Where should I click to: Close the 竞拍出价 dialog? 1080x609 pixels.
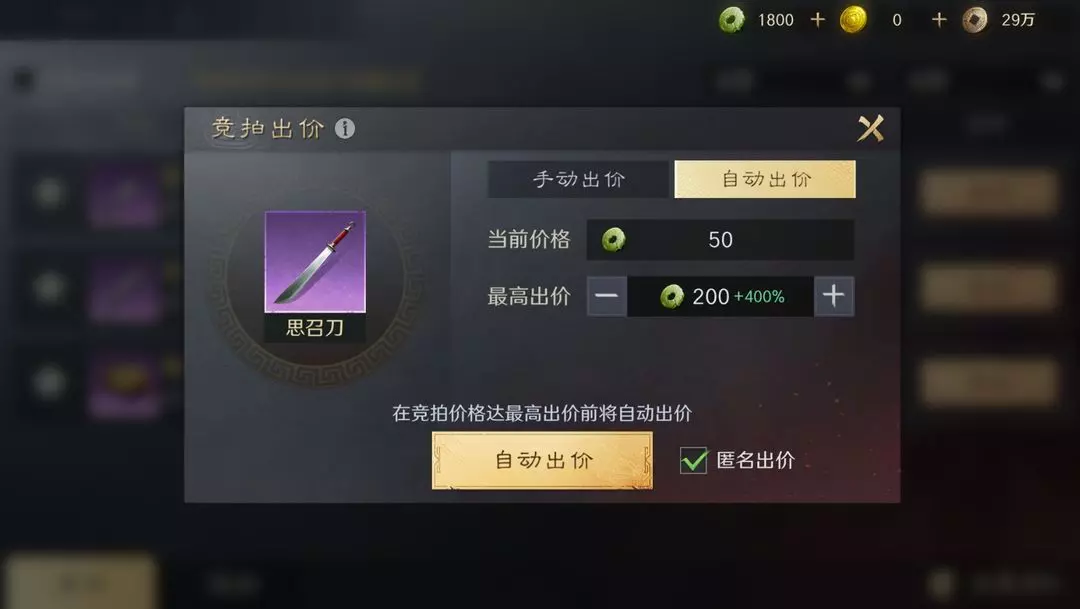click(x=870, y=128)
